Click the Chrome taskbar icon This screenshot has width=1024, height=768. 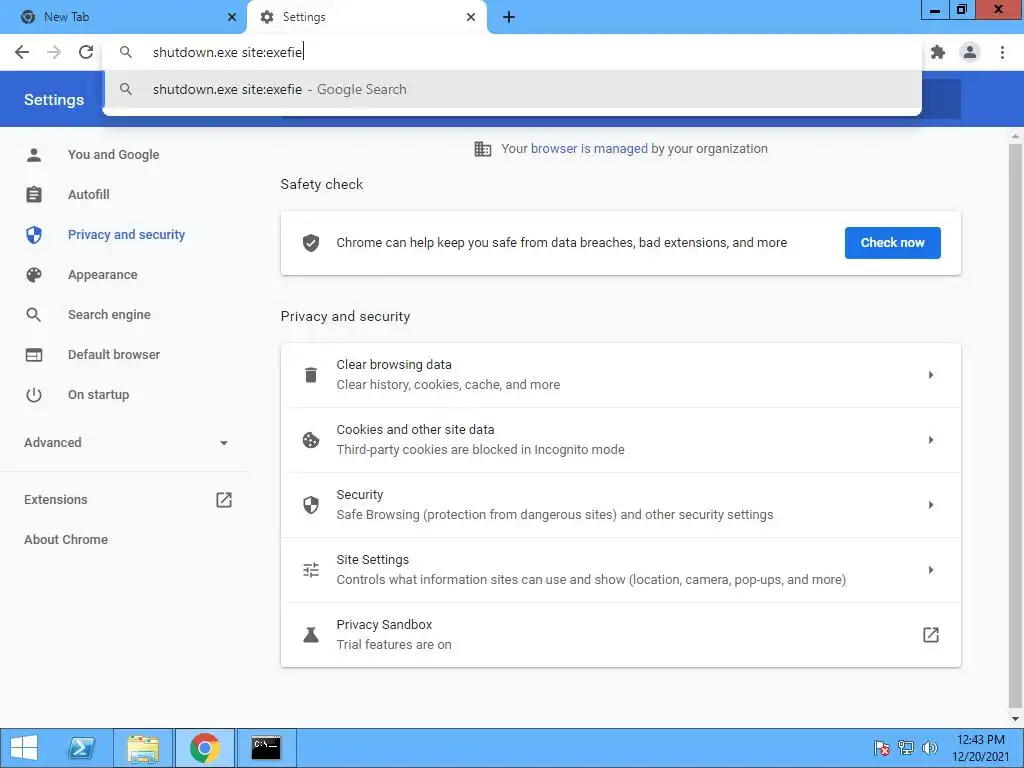pos(204,748)
